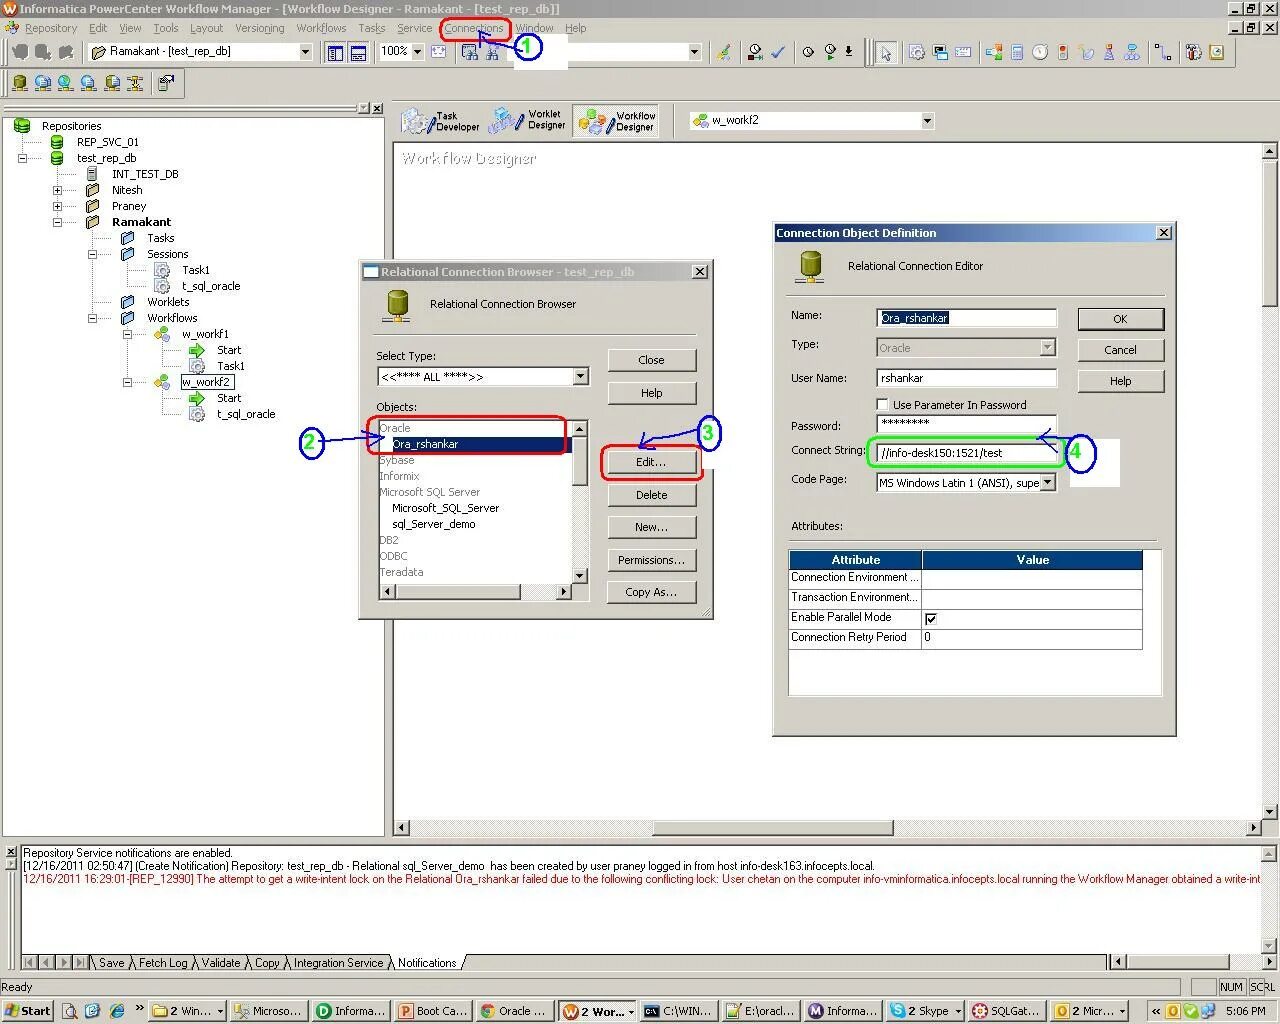Open the Task Developer tool

click(x=440, y=119)
